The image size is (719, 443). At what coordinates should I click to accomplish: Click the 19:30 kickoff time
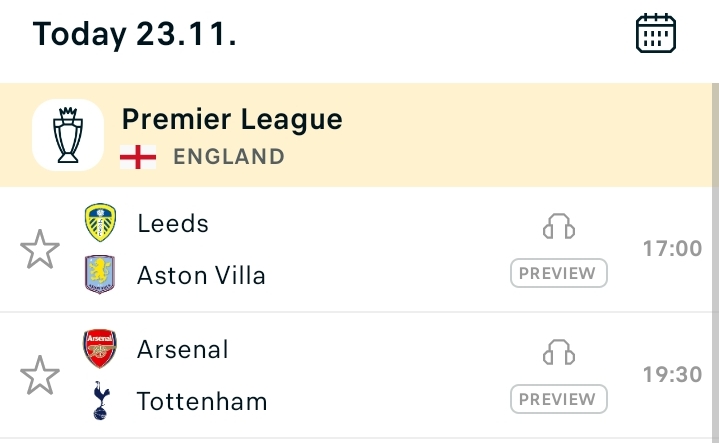[x=672, y=375]
